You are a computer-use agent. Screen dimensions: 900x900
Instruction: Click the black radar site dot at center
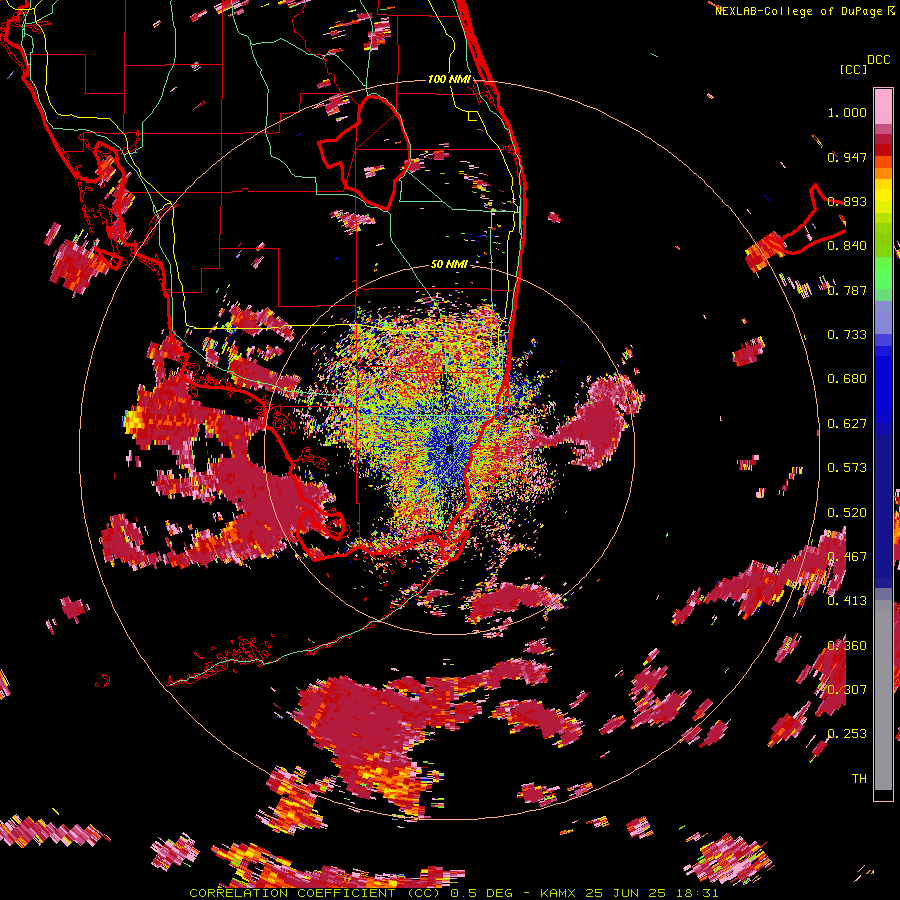(x=449, y=449)
